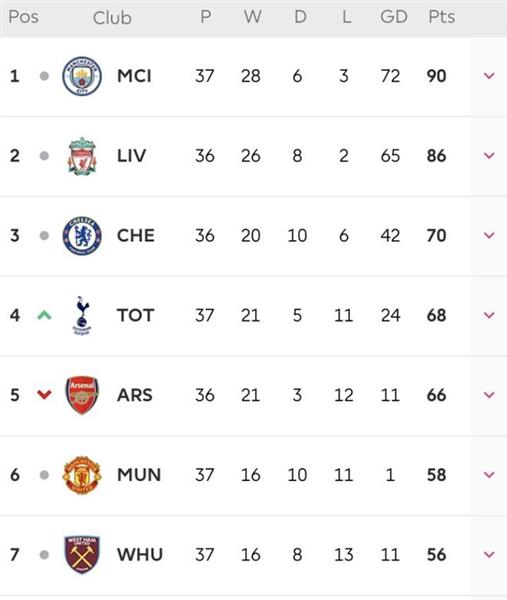Click the Club column header
Image resolution: width=507 pixels, height=600 pixels.
[112, 18]
